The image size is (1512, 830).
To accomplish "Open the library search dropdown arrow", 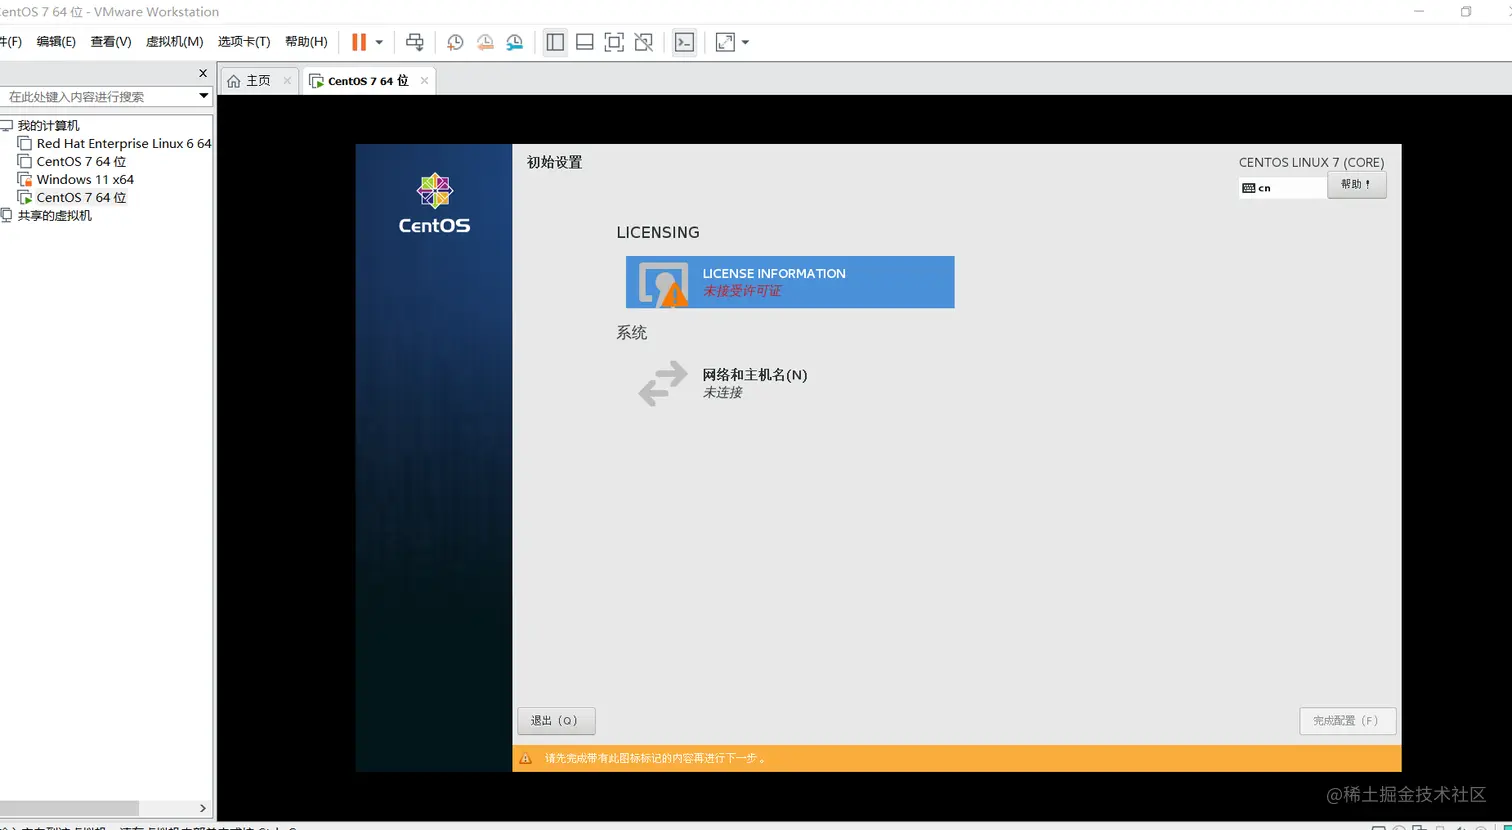I will pos(204,96).
